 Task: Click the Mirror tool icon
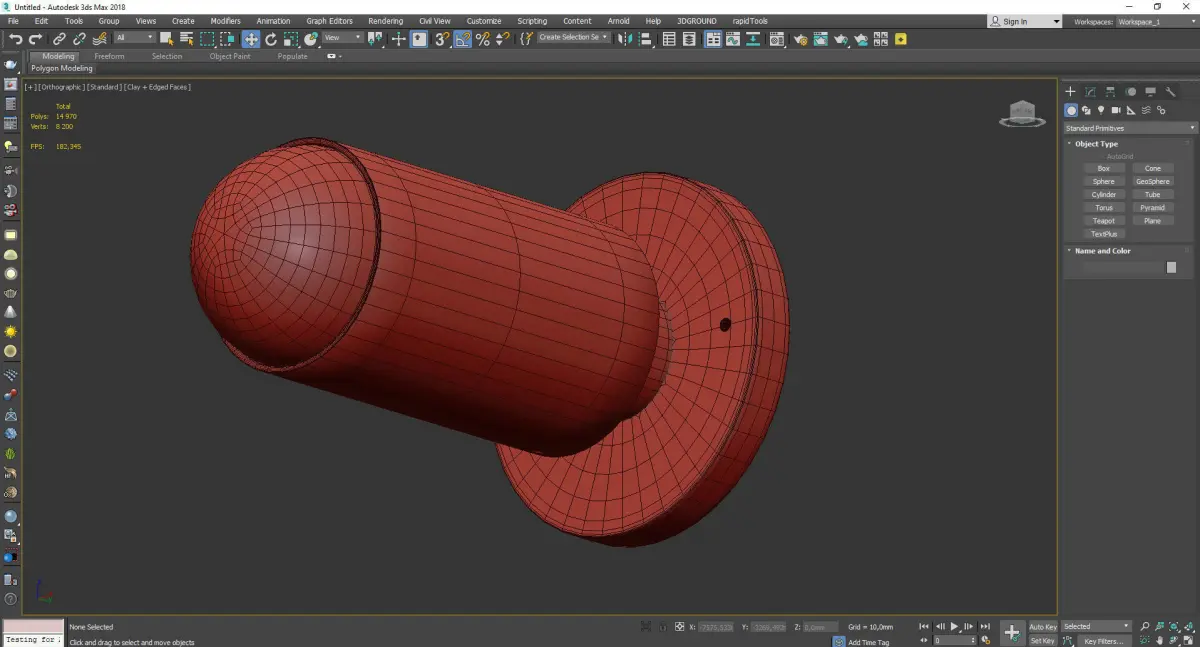pos(624,39)
